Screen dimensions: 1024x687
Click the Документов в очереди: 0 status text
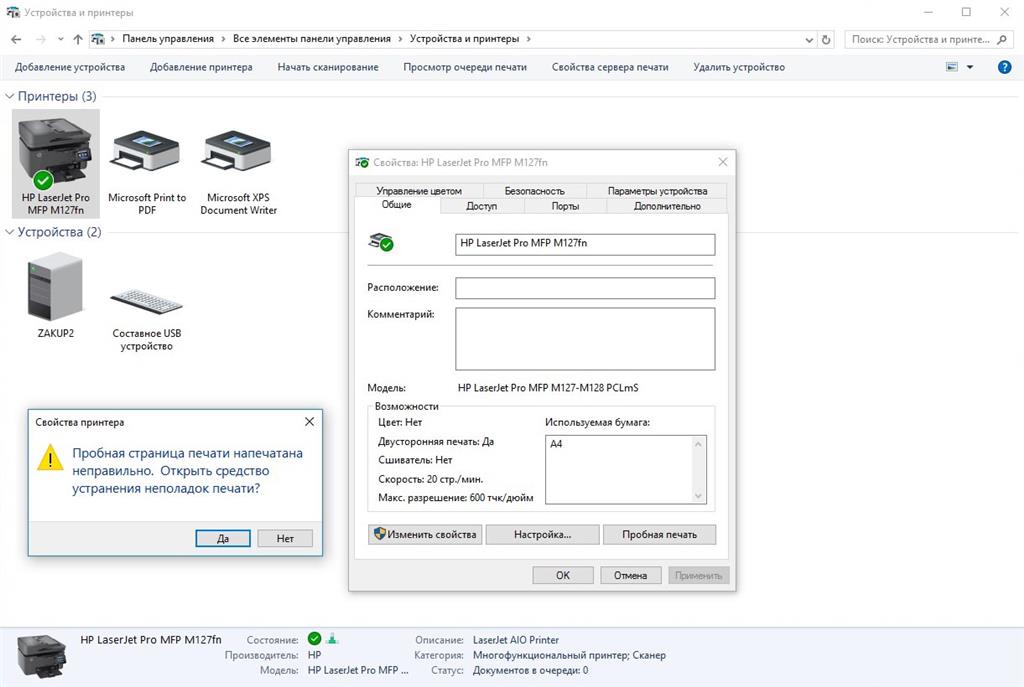pyautogui.click(x=530, y=670)
